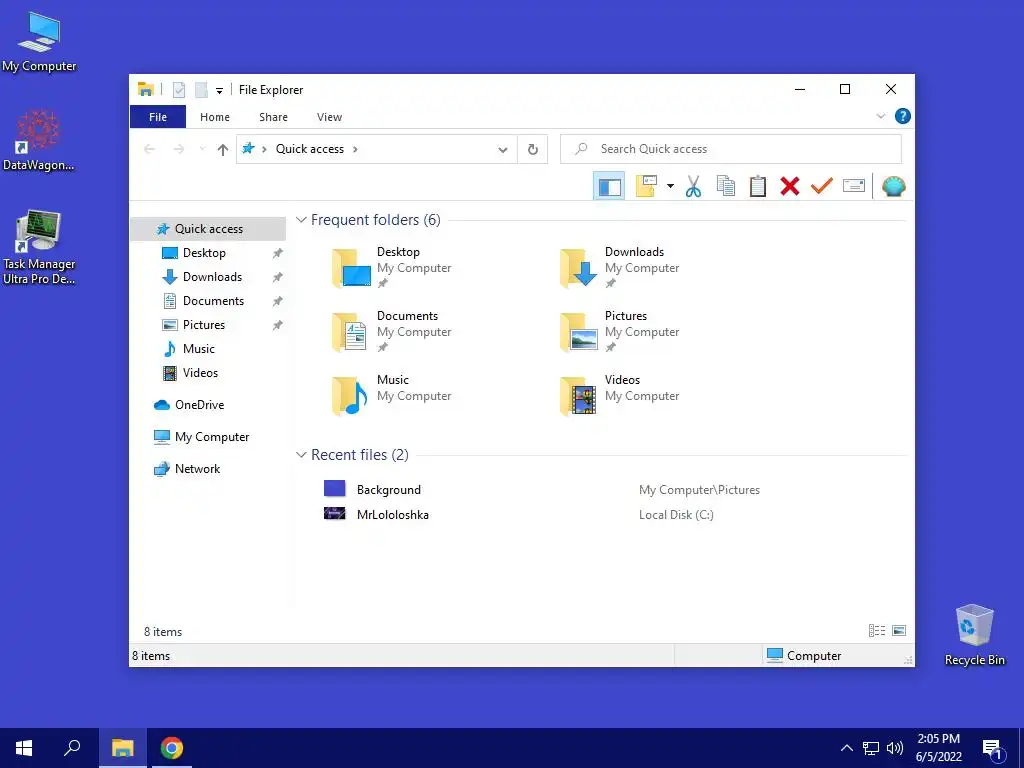Switch to large icons view in status bar
Viewport: 1024px width, 768px height.
pos(899,631)
